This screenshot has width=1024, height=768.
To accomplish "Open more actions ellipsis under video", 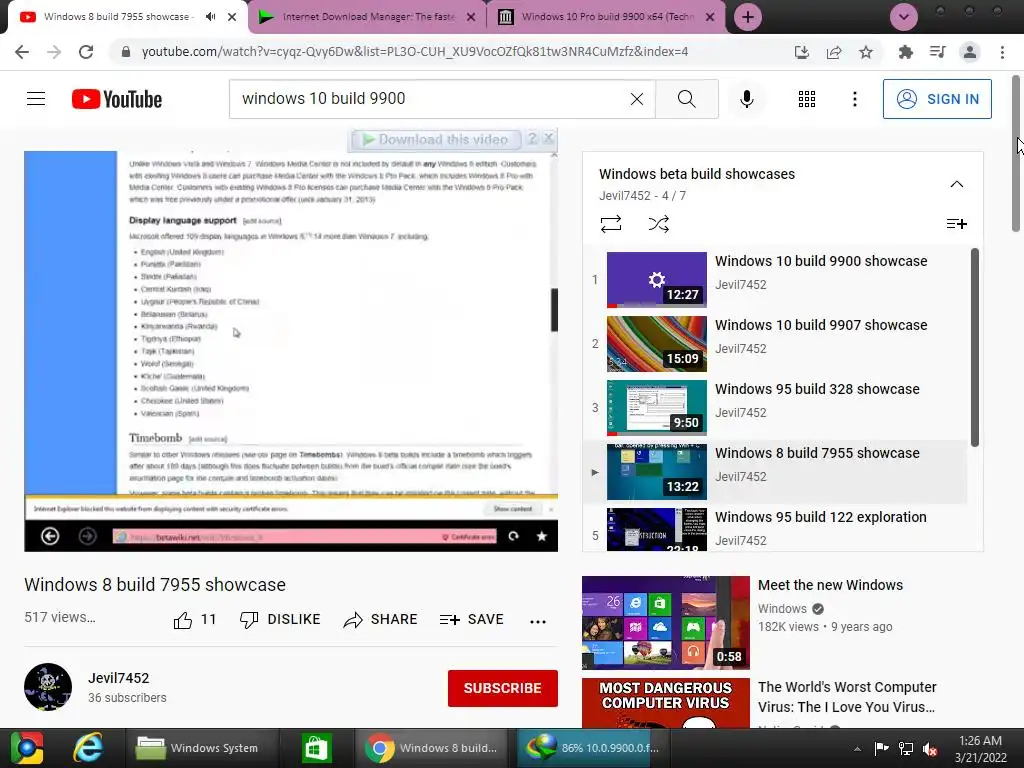I will [x=538, y=621].
